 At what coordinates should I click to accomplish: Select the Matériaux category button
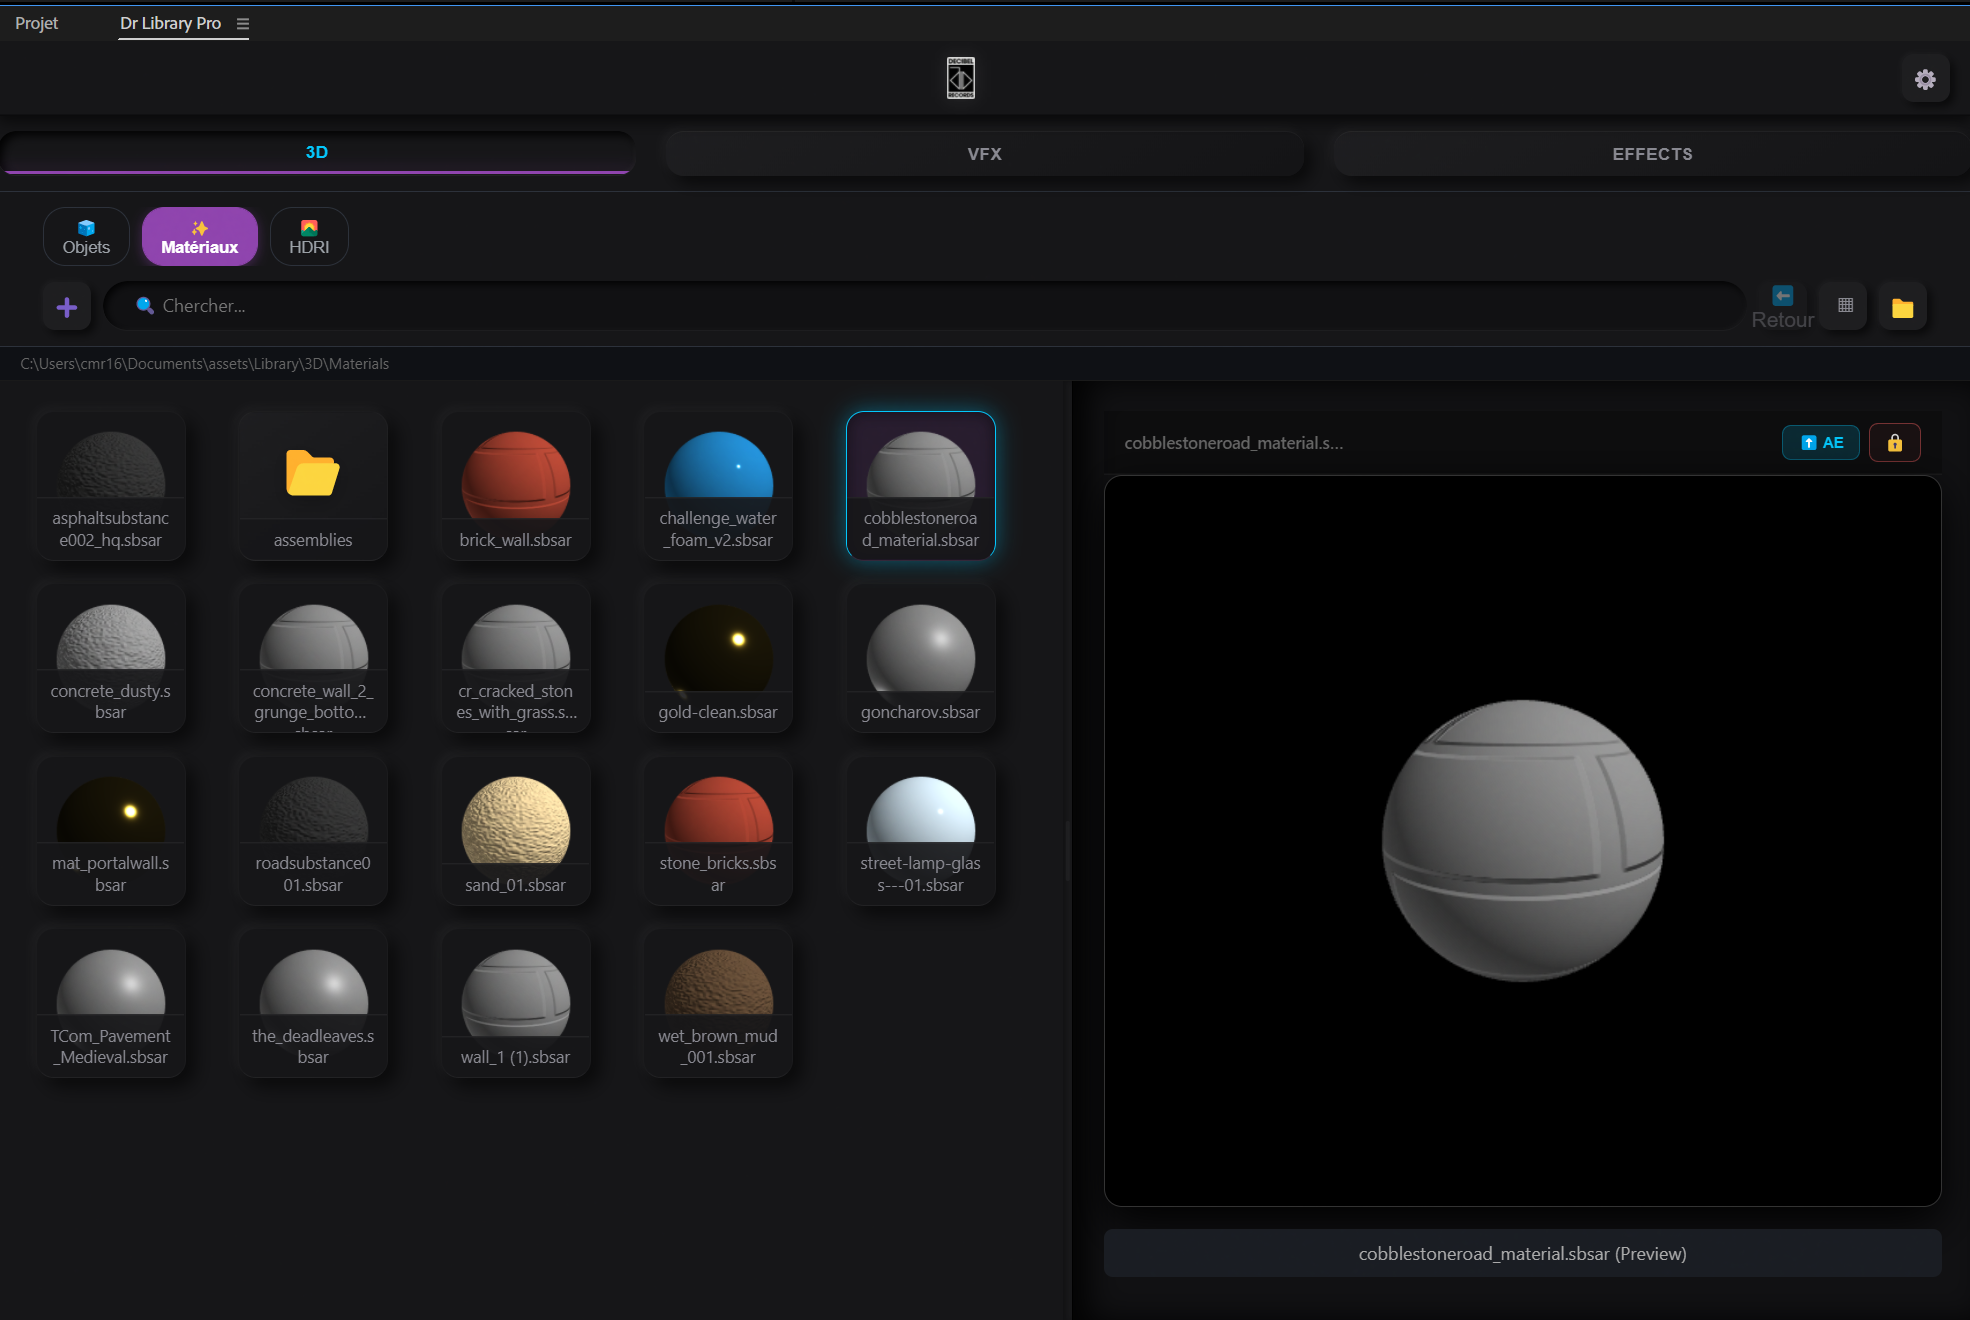pos(200,237)
